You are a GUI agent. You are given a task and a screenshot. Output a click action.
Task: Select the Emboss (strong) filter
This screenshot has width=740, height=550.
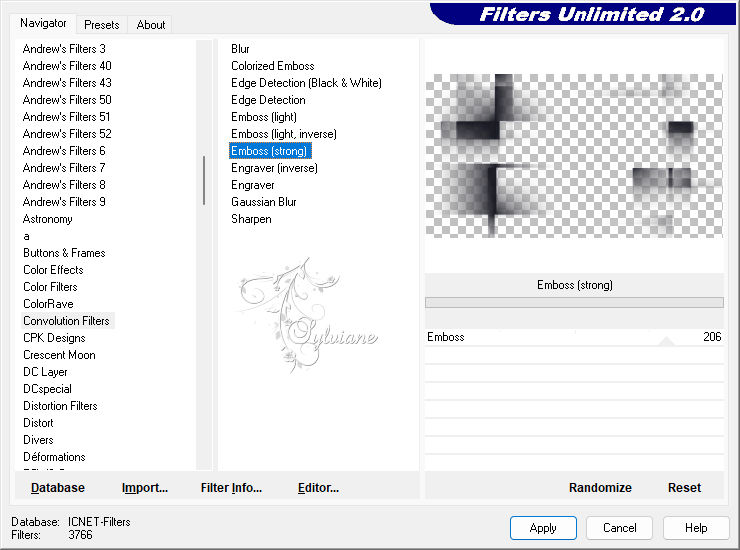(x=270, y=151)
